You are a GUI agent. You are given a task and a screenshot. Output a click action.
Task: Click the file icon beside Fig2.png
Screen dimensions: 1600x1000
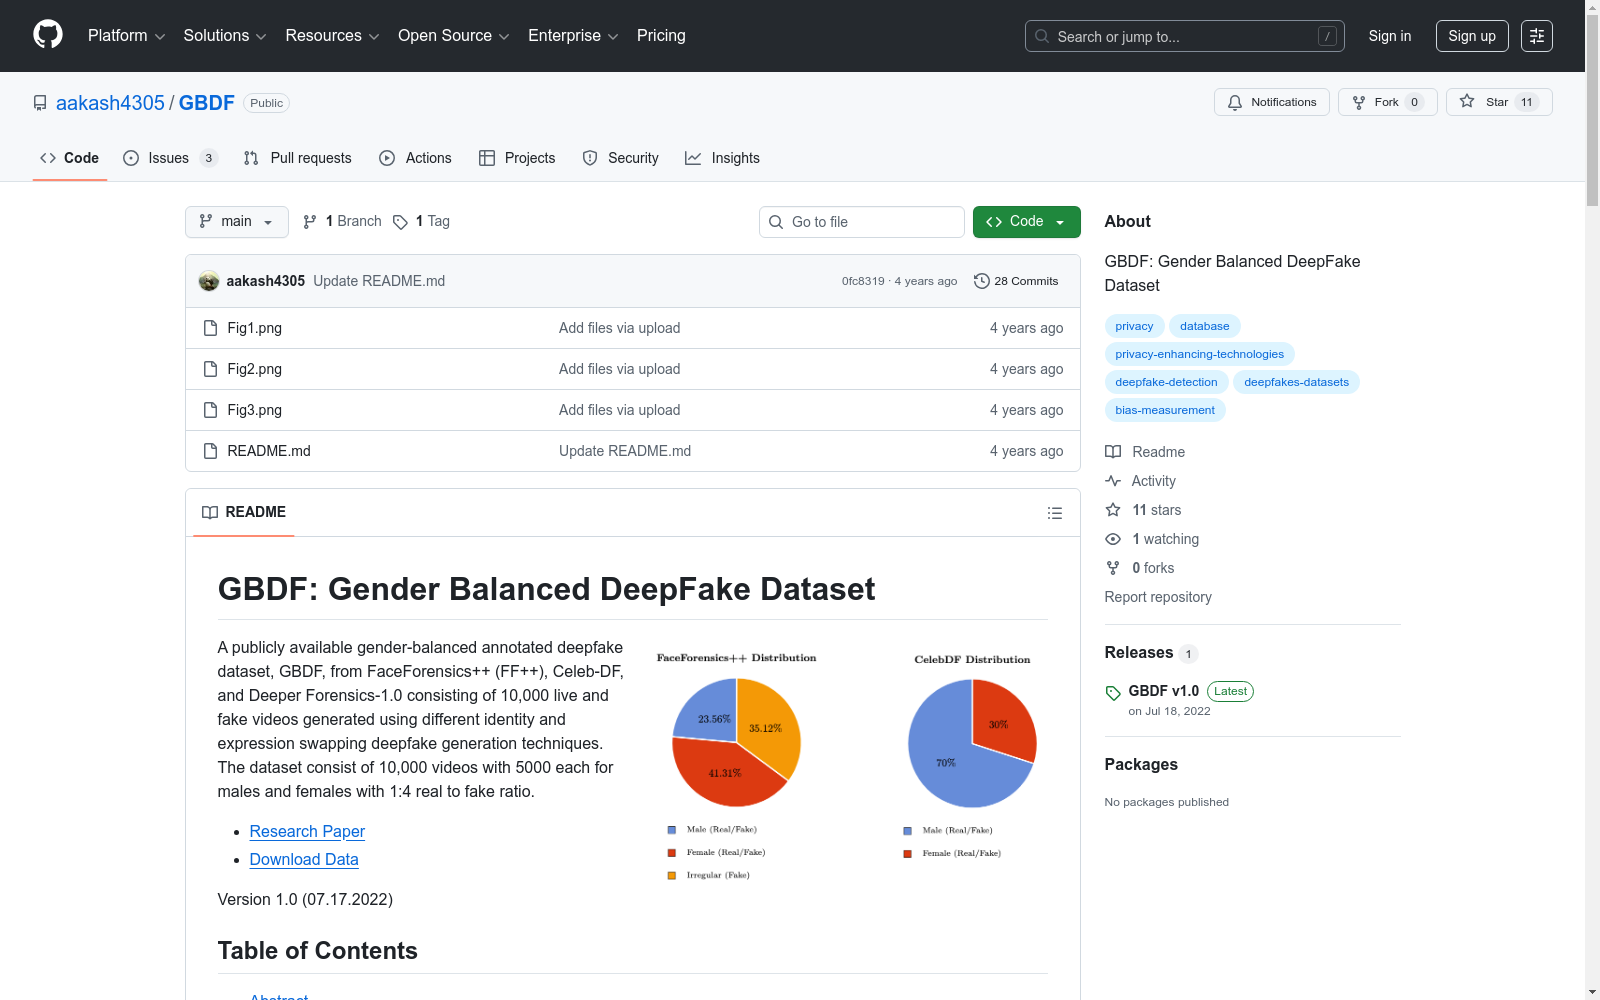(210, 369)
